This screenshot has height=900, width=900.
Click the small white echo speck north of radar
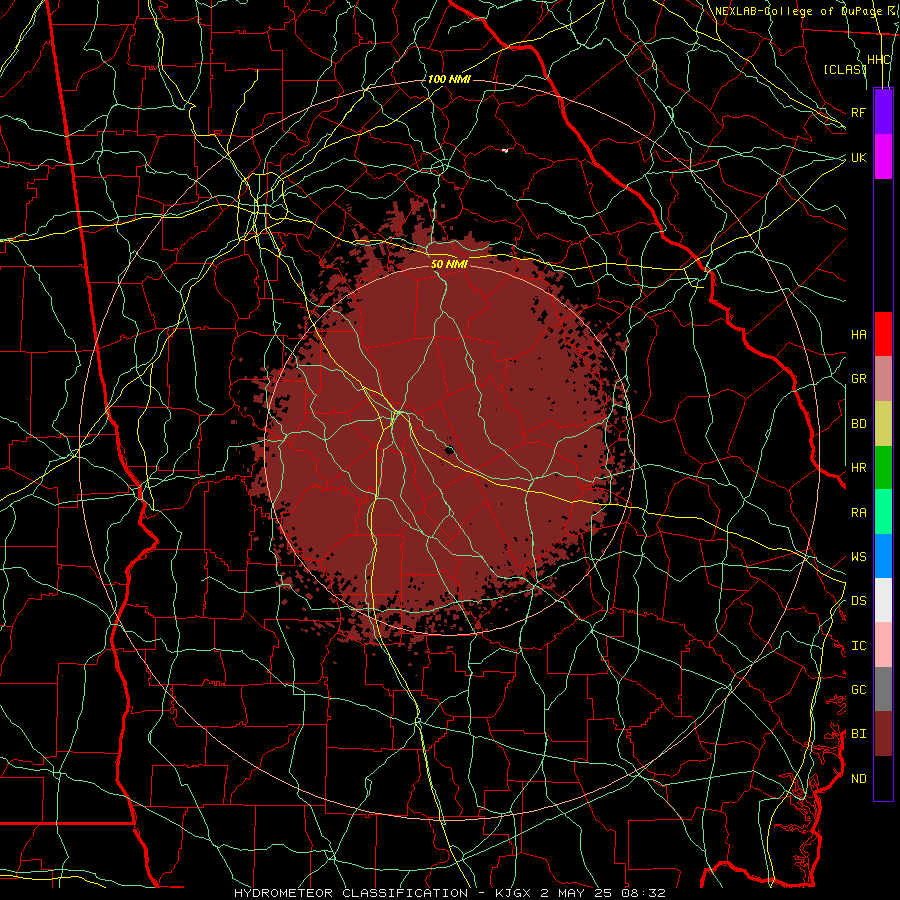click(x=505, y=150)
